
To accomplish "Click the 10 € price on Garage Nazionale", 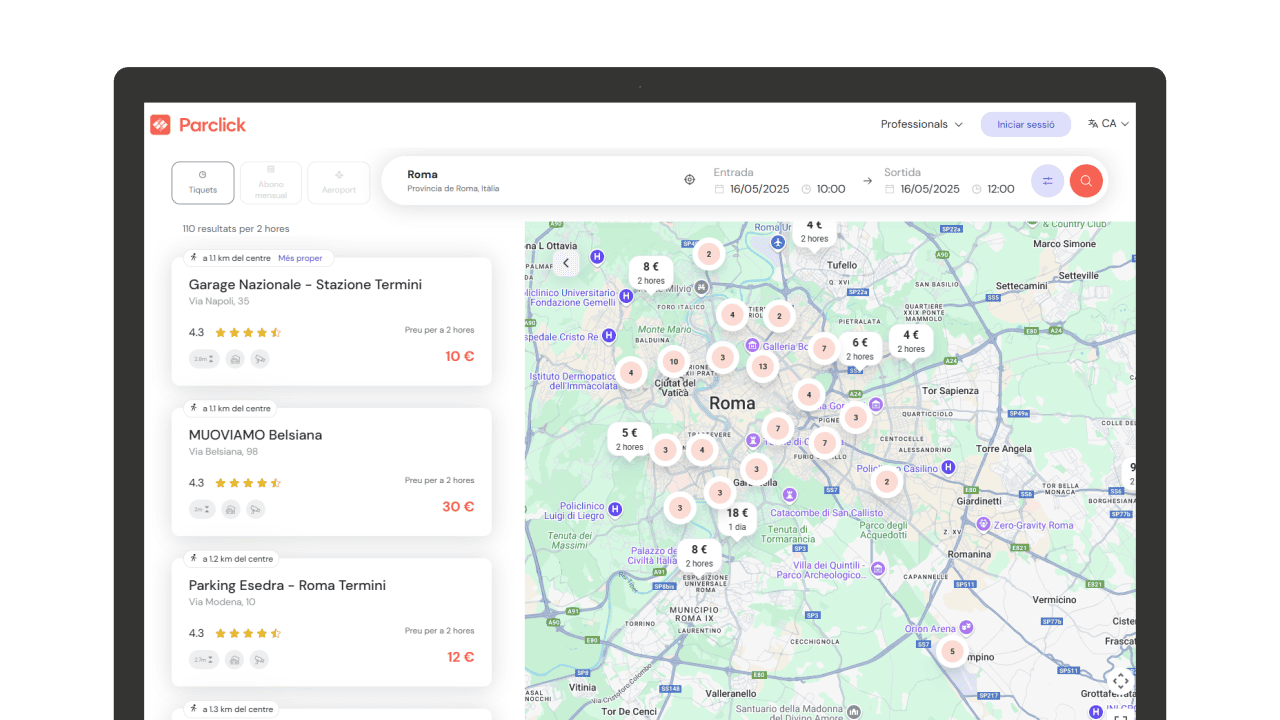I will click(x=460, y=356).
